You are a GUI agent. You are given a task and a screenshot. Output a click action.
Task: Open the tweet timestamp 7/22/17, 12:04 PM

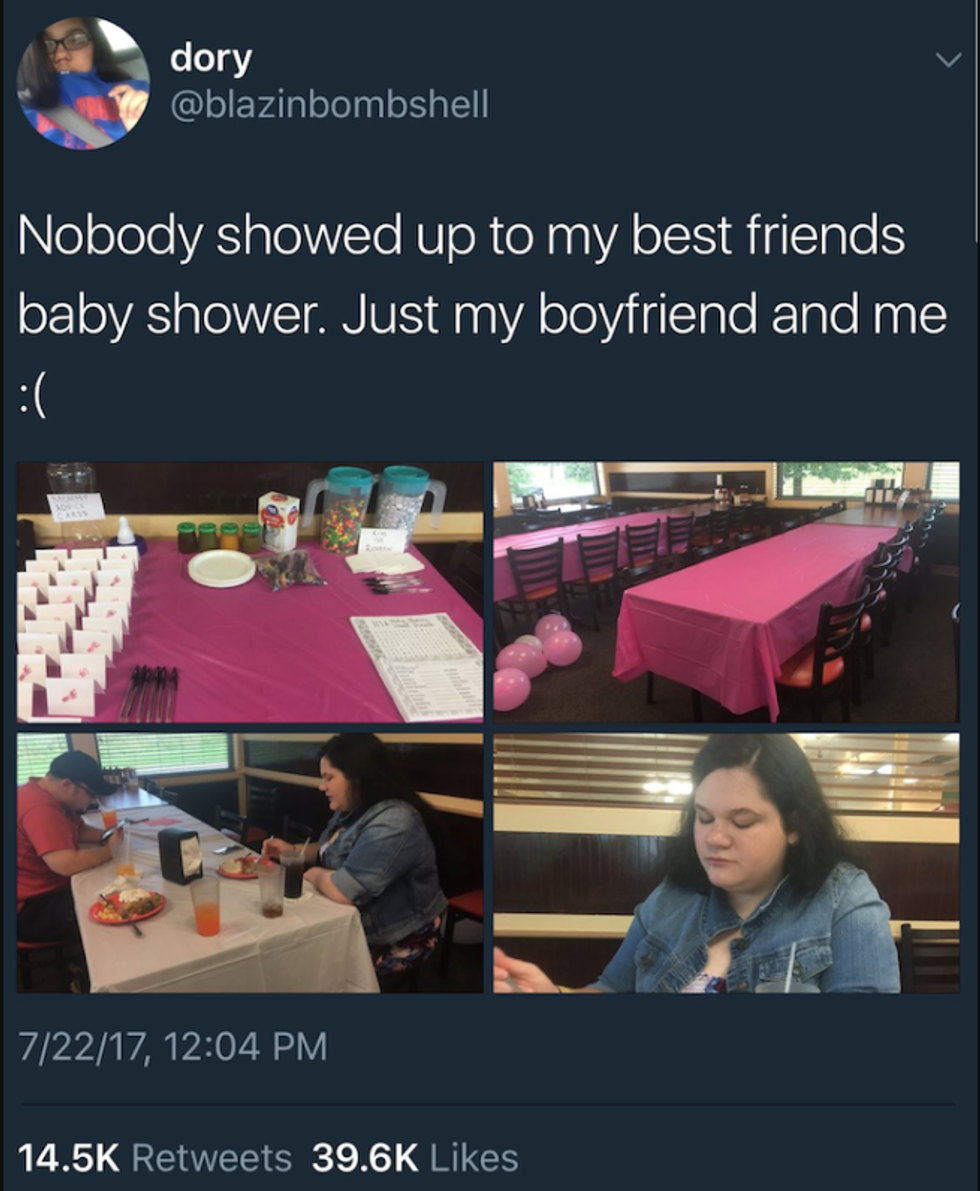(x=172, y=1046)
